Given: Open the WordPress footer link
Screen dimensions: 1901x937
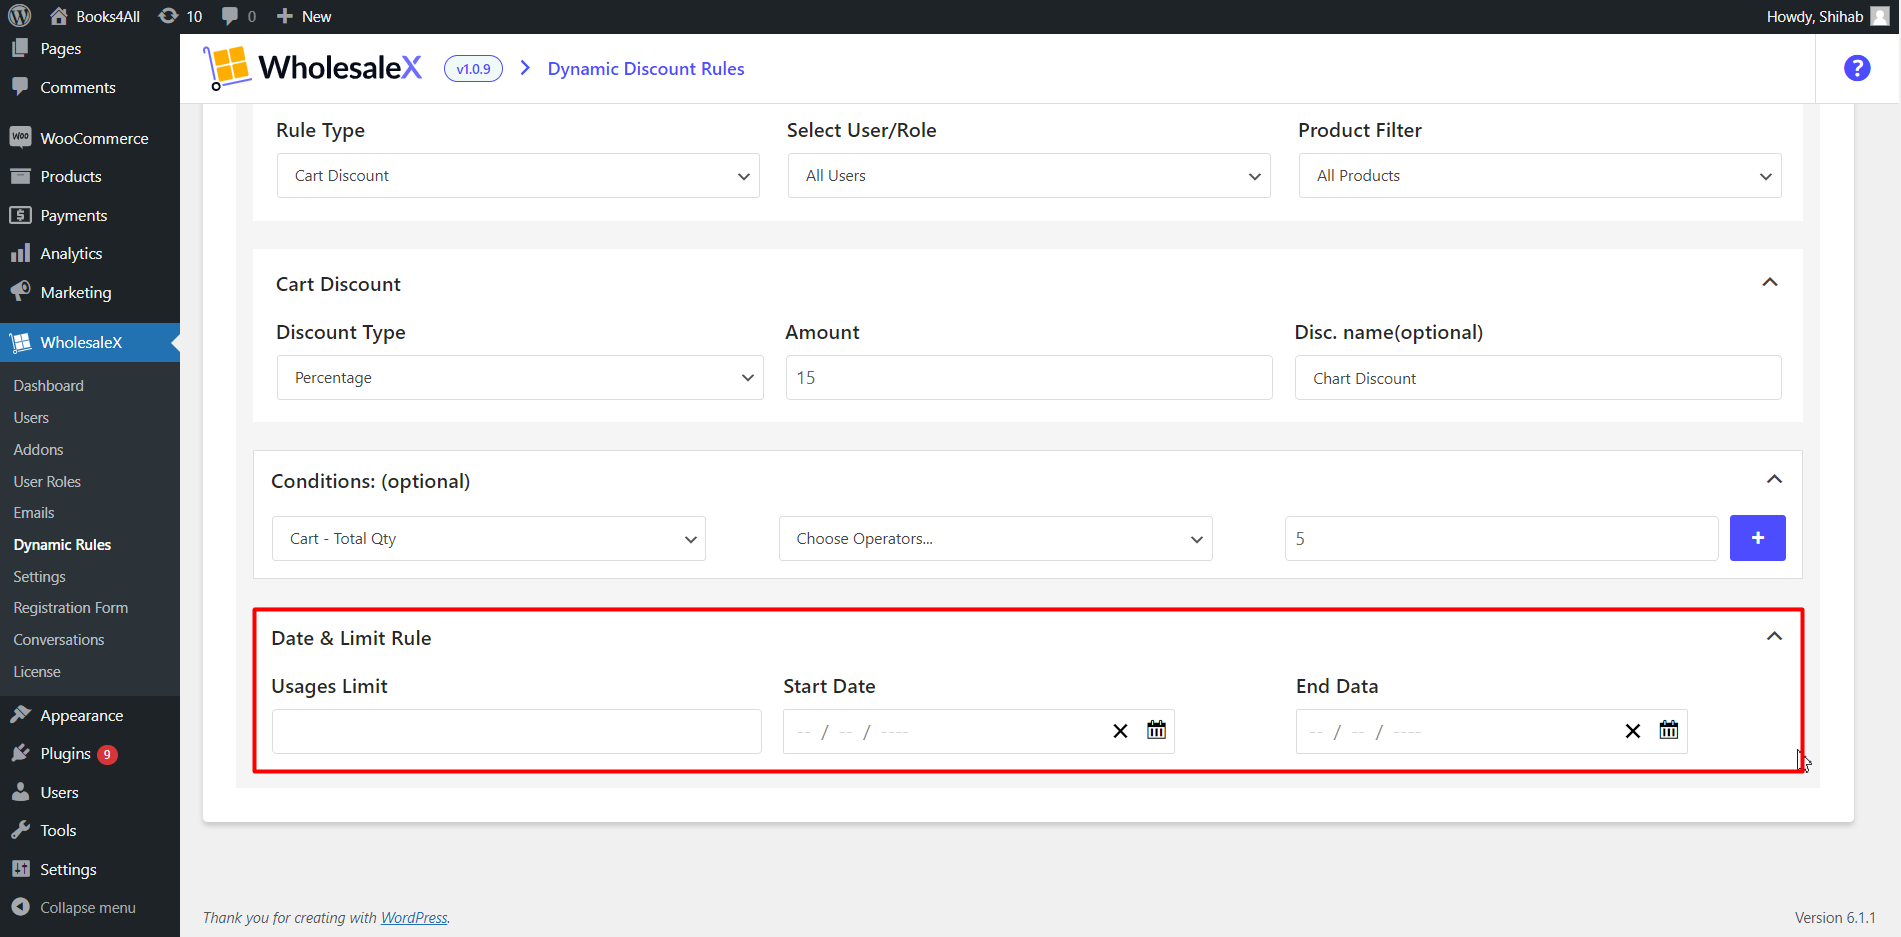Looking at the screenshot, I should click(x=414, y=917).
